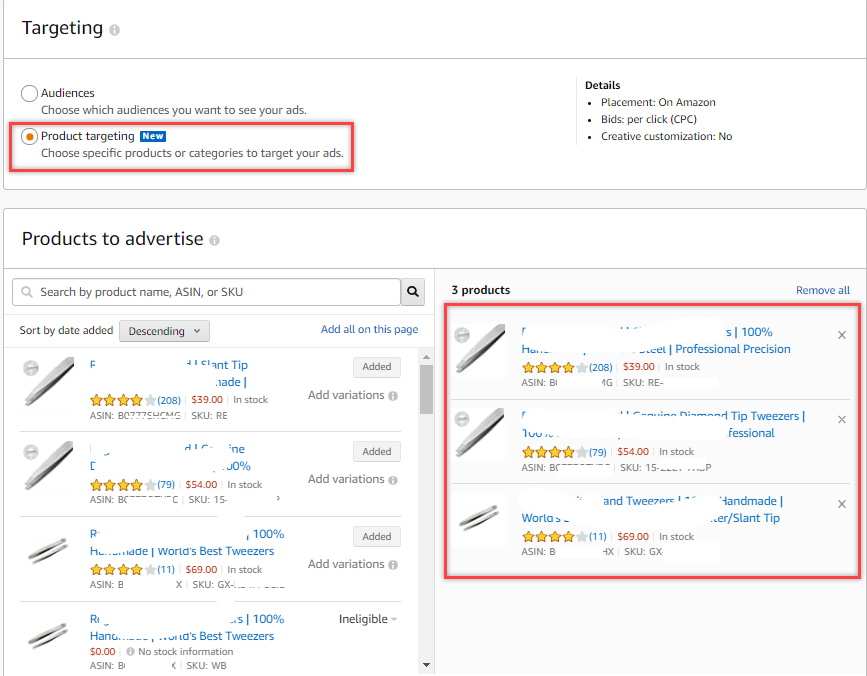Click Add variations info icon for $69.00 product
This screenshot has width=867, height=676.
pyautogui.click(x=393, y=565)
